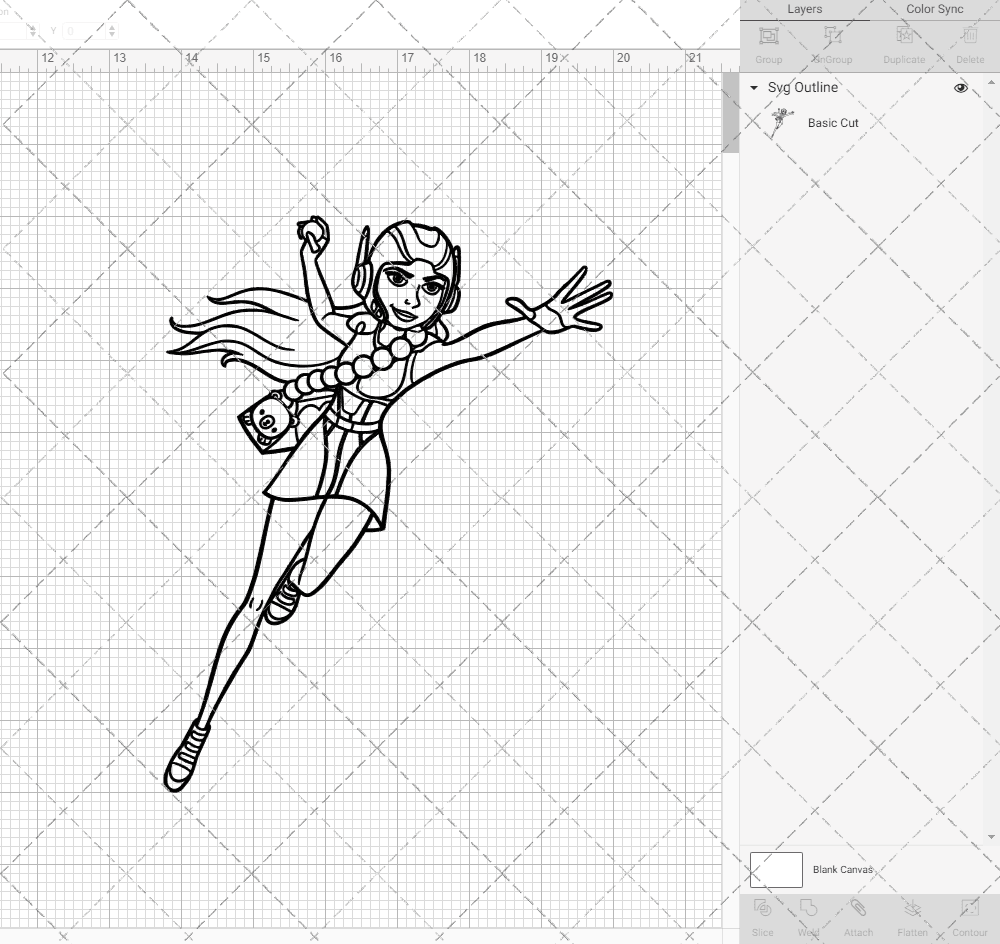Click the canvas vertical scrollbar thumb
1000x944 pixels.
730,112
